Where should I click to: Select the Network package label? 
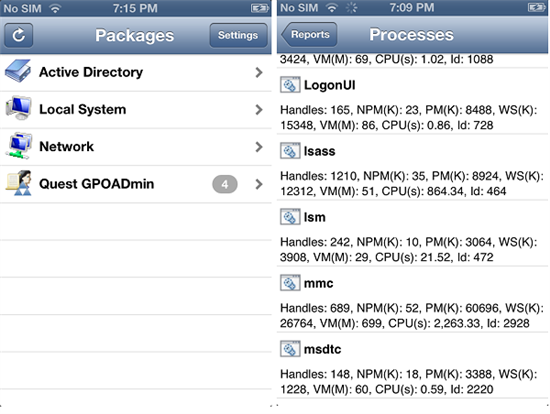pyautogui.click(x=67, y=147)
